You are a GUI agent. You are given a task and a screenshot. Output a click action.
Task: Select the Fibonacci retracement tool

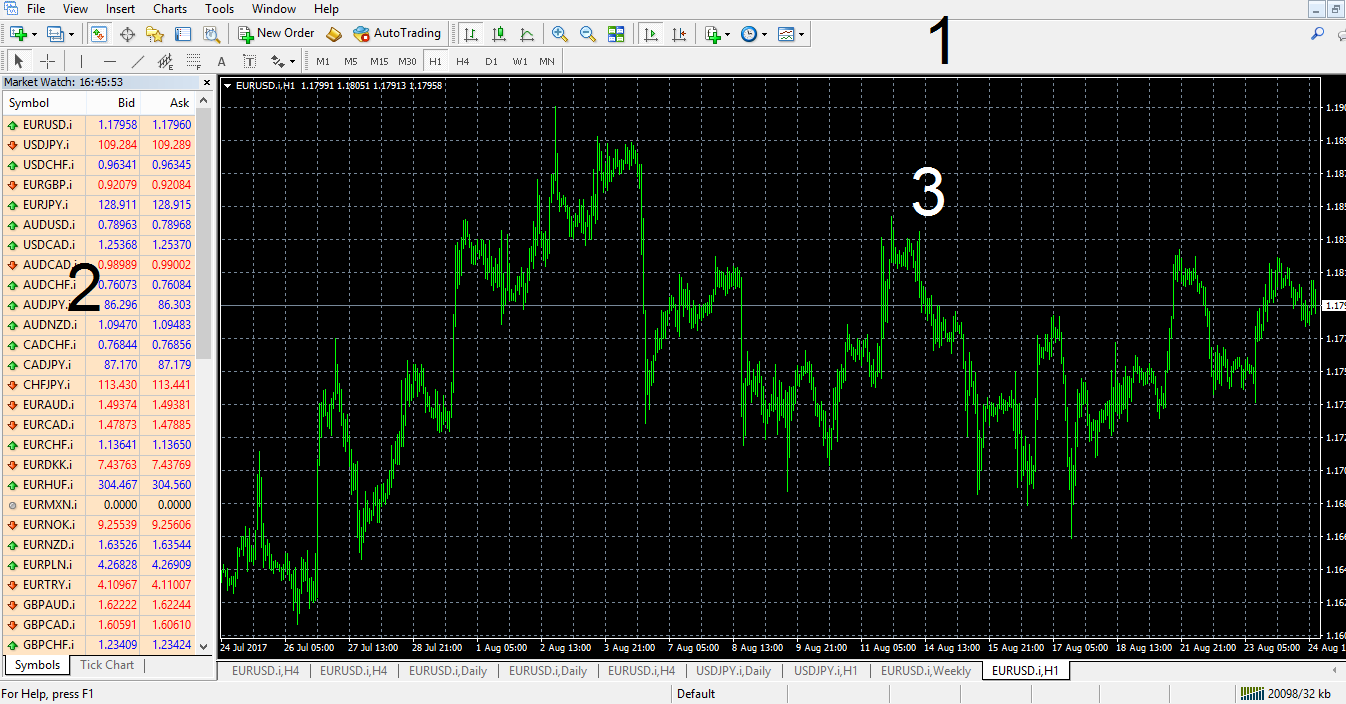pyautogui.click(x=192, y=61)
